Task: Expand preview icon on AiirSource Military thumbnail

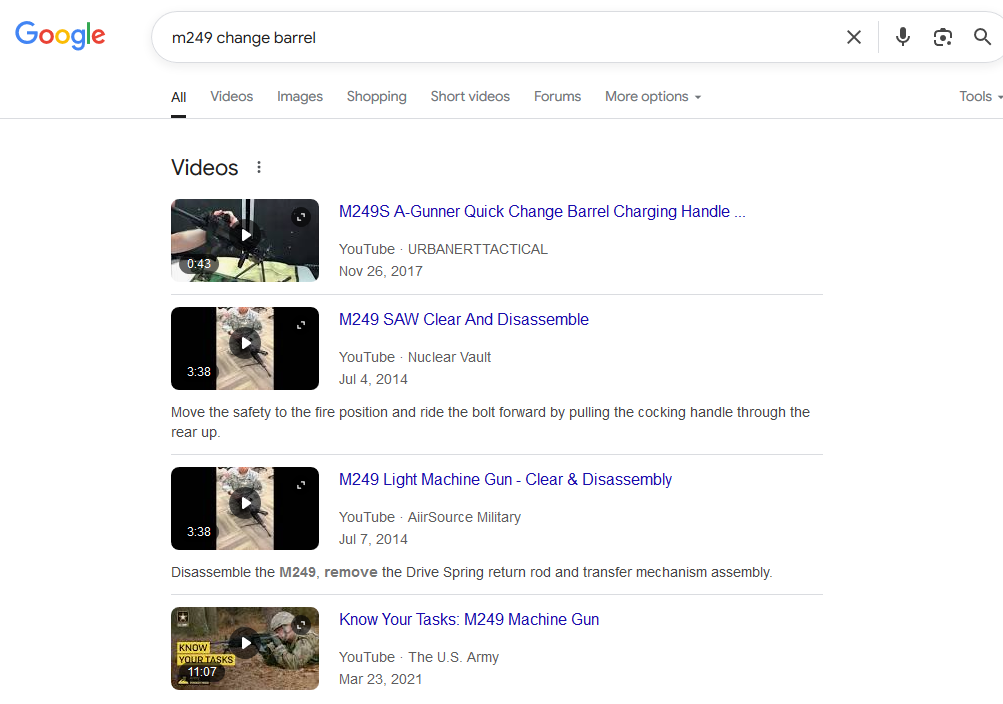Action: tap(301, 485)
